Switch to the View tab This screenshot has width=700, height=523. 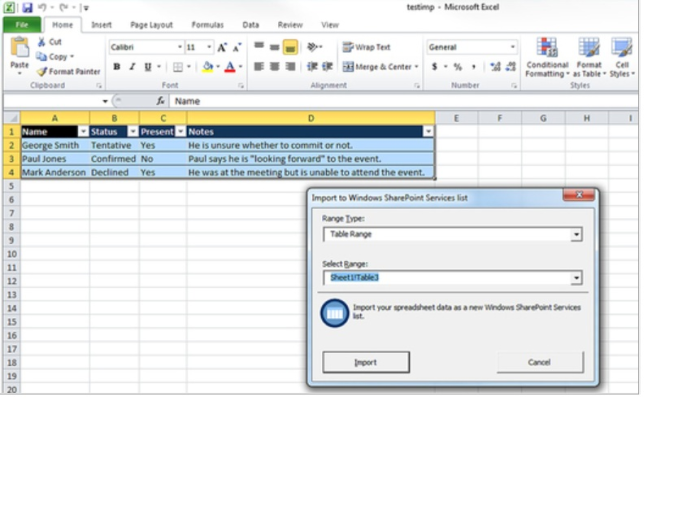330,25
